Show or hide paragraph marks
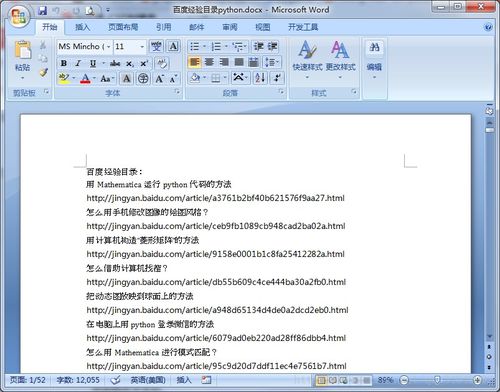The height and width of the screenshot is (392, 500). click(x=277, y=78)
